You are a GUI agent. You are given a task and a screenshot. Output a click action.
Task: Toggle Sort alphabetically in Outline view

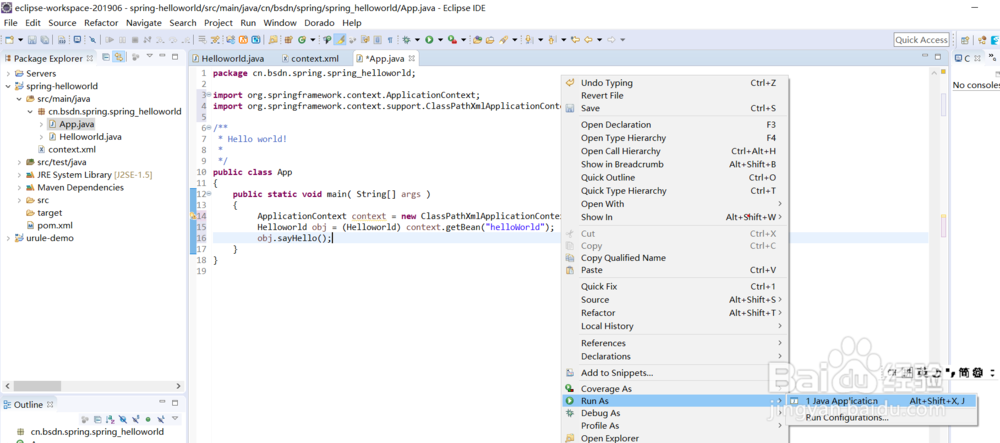pyautogui.click(x=110, y=419)
